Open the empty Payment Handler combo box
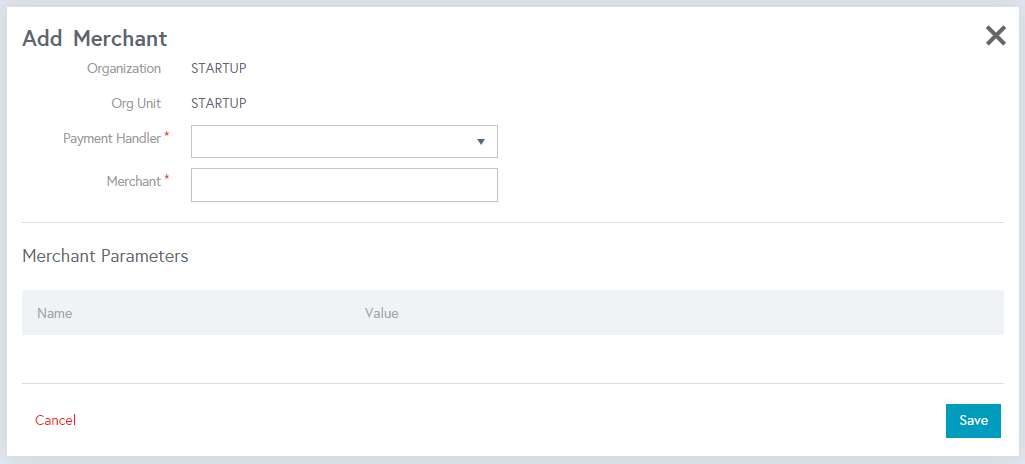Screen dimensions: 1025x464 tap(344, 142)
